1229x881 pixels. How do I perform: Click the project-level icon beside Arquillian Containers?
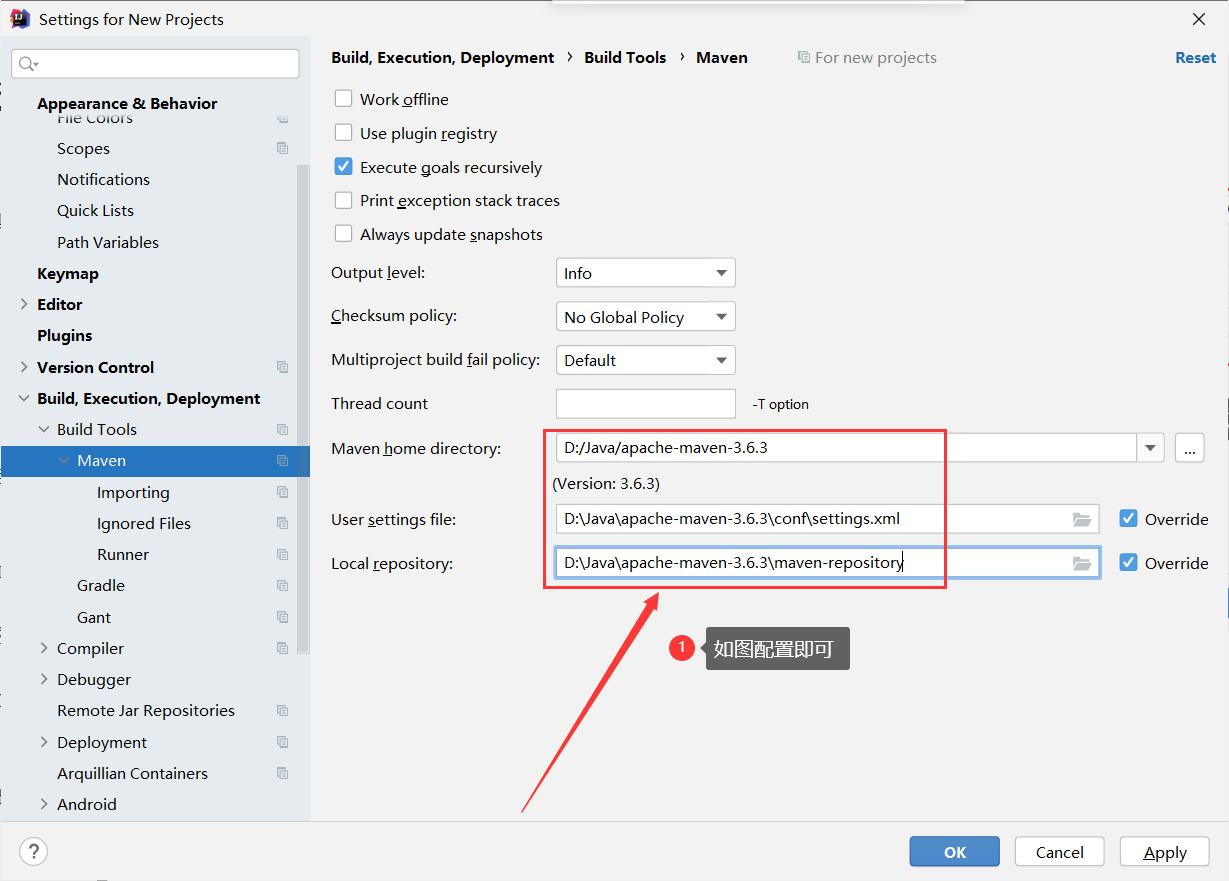click(283, 773)
